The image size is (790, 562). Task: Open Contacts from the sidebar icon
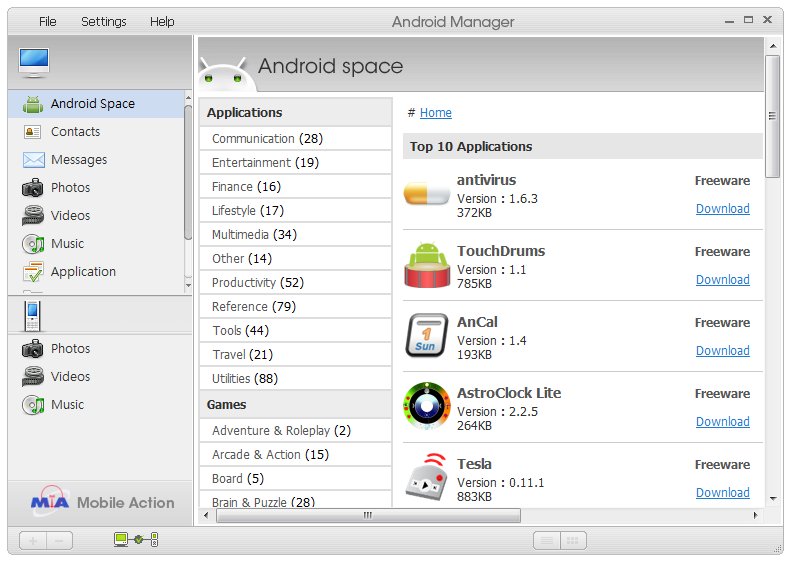(33, 132)
